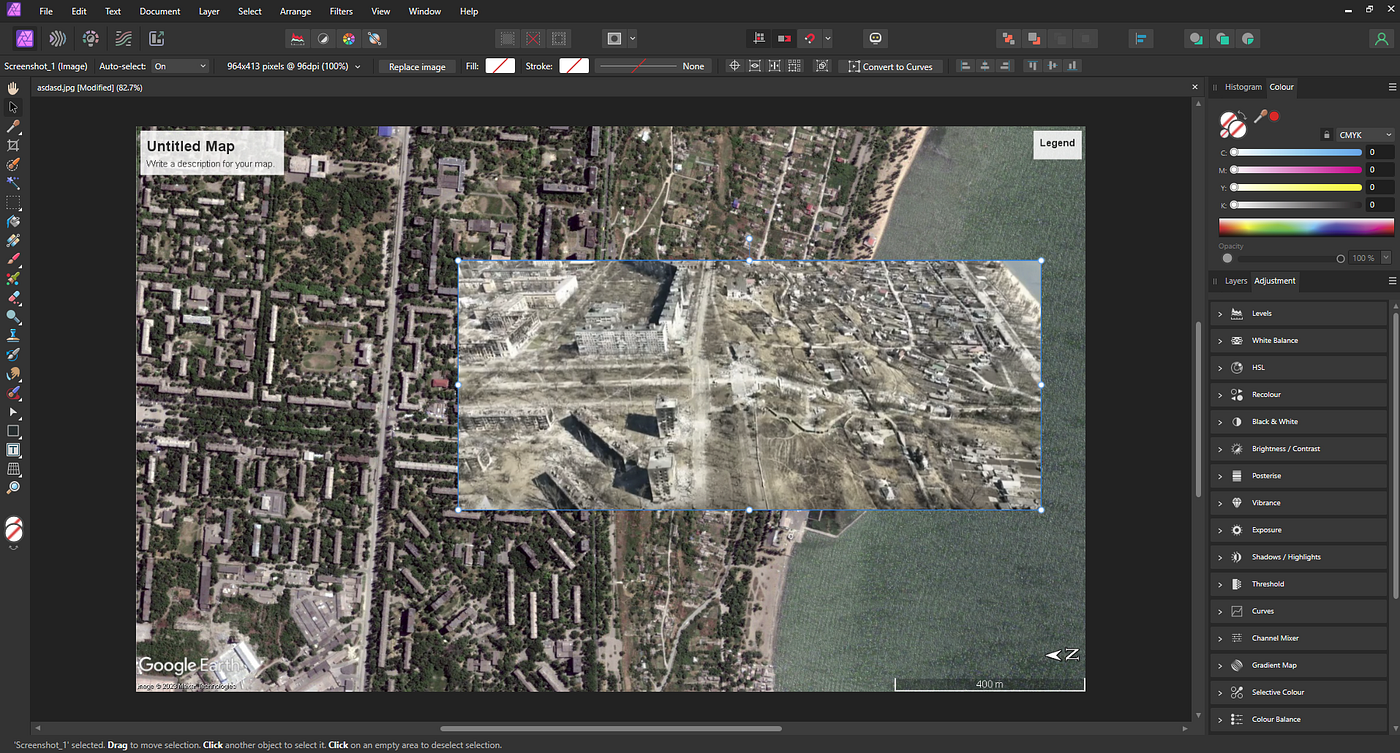Toggle the snapping magnet icon

tap(810, 39)
